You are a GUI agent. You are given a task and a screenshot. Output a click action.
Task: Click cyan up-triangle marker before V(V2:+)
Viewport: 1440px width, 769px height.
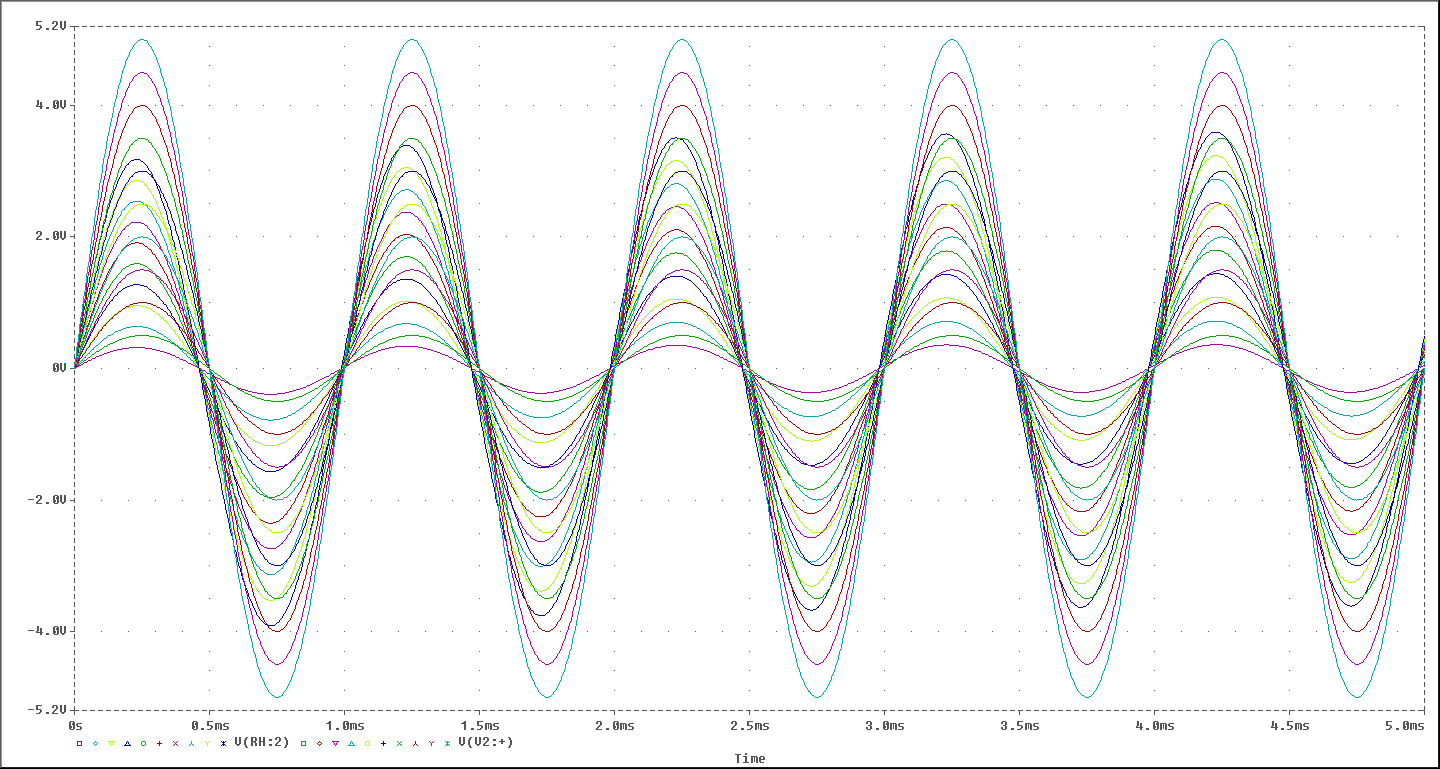click(351, 743)
